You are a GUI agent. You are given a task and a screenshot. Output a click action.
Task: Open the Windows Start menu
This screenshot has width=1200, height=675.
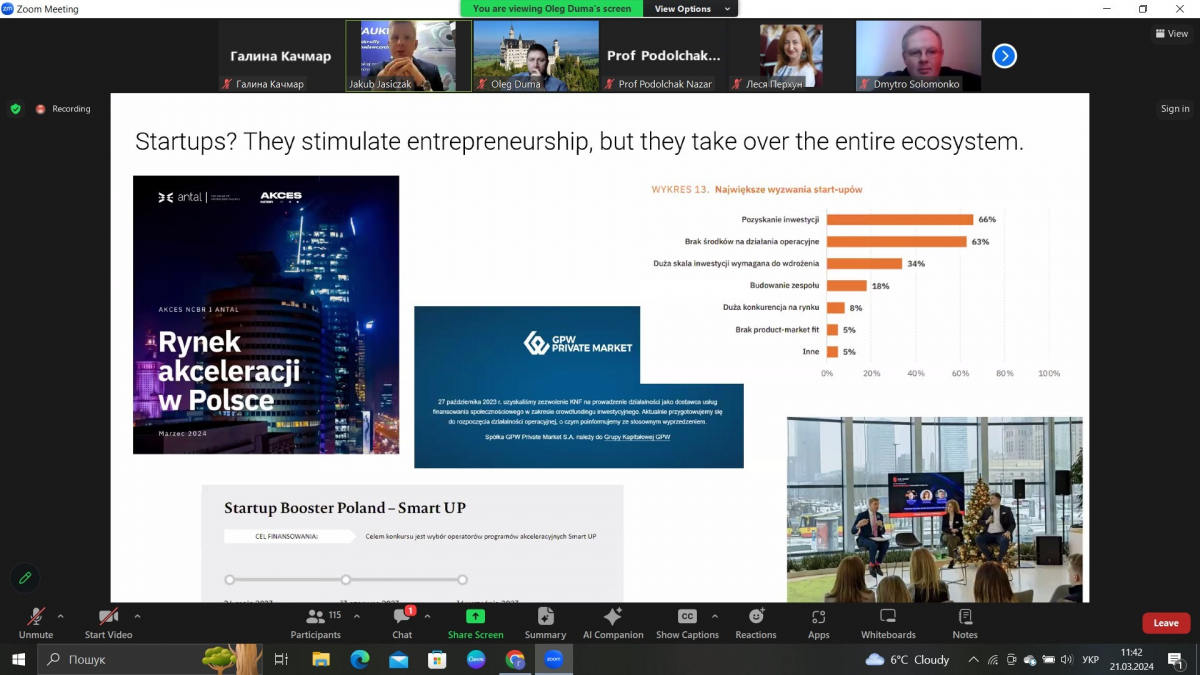point(18,659)
